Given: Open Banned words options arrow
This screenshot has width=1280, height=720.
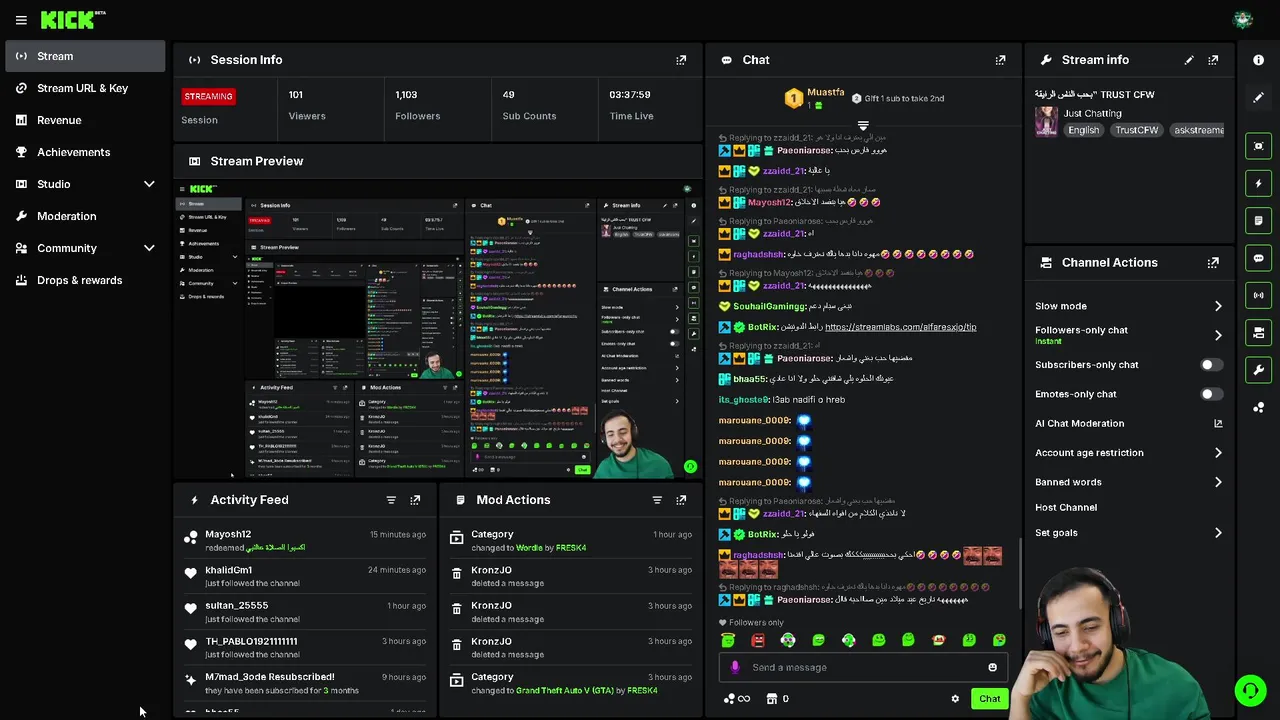Looking at the screenshot, I should click(x=1218, y=482).
